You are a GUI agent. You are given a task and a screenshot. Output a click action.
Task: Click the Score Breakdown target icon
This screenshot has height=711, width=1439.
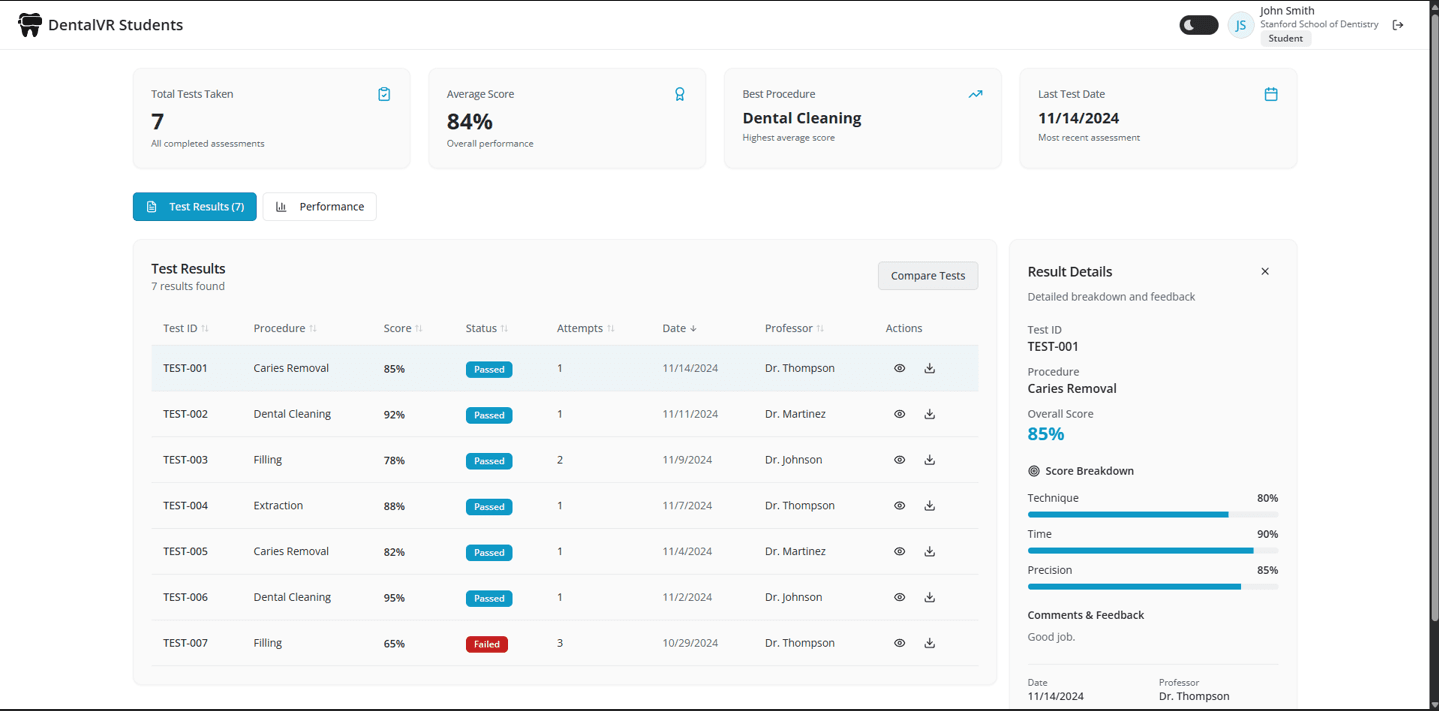point(1034,471)
